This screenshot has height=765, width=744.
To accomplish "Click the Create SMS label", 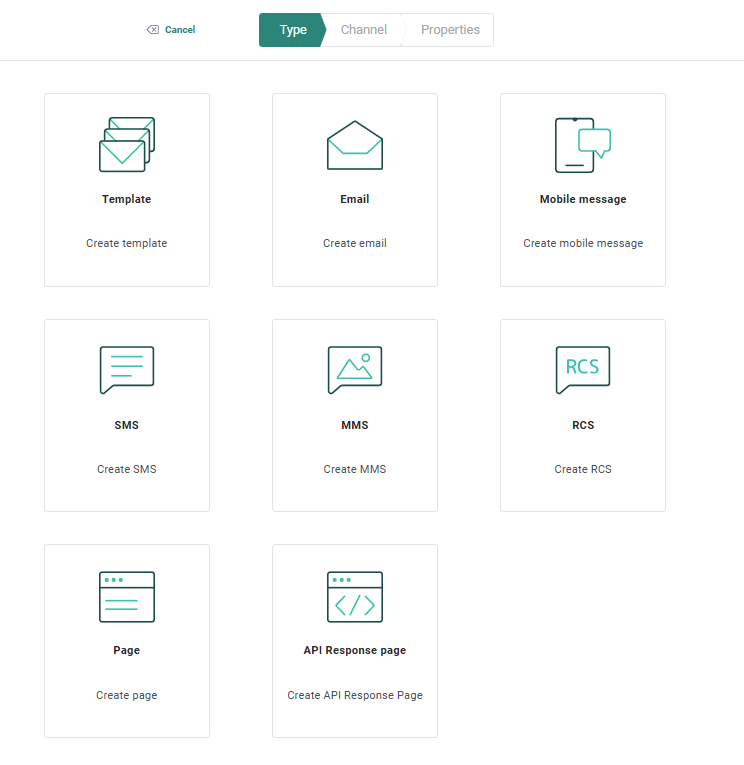I will 127,469.
